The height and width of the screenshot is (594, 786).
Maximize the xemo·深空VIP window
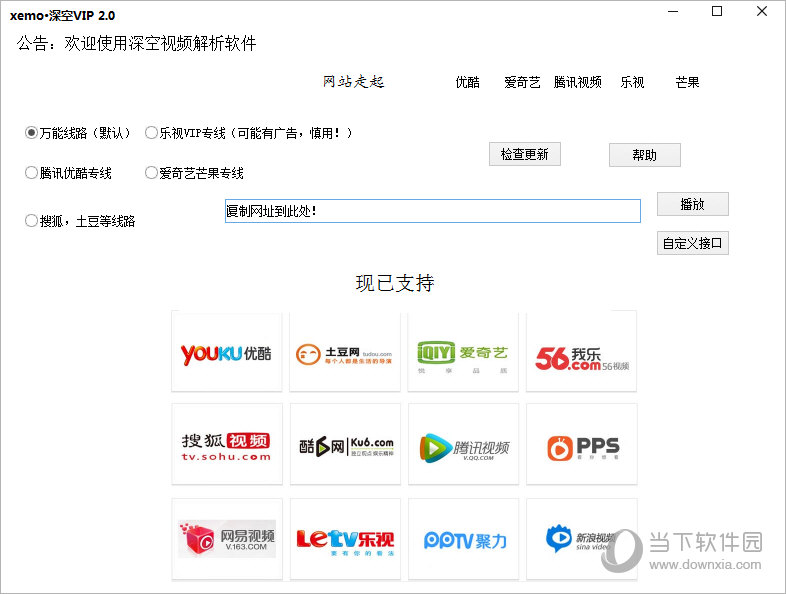pyautogui.click(x=717, y=11)
